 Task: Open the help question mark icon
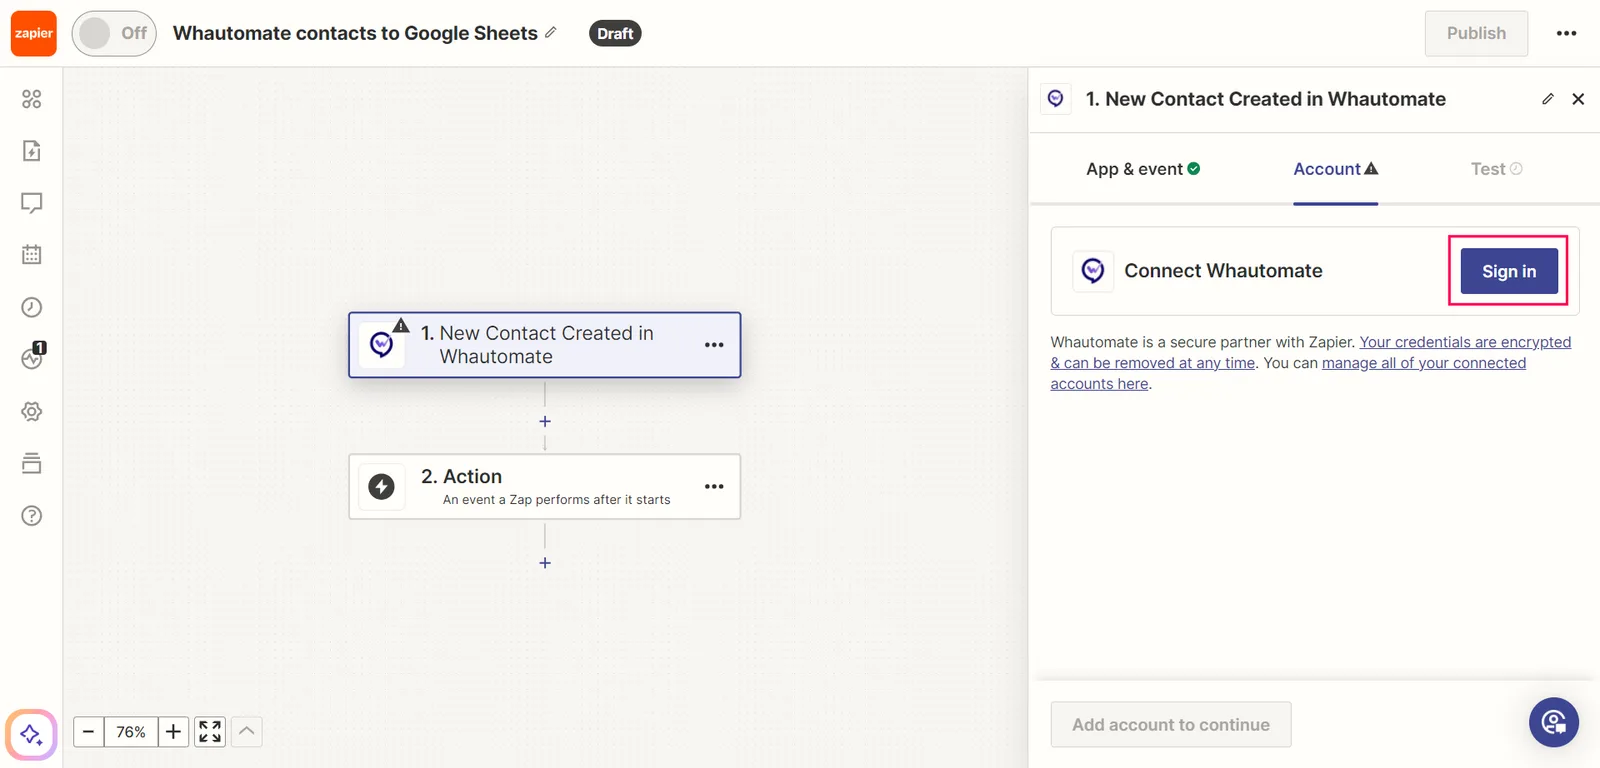click(x=32, y=515)
